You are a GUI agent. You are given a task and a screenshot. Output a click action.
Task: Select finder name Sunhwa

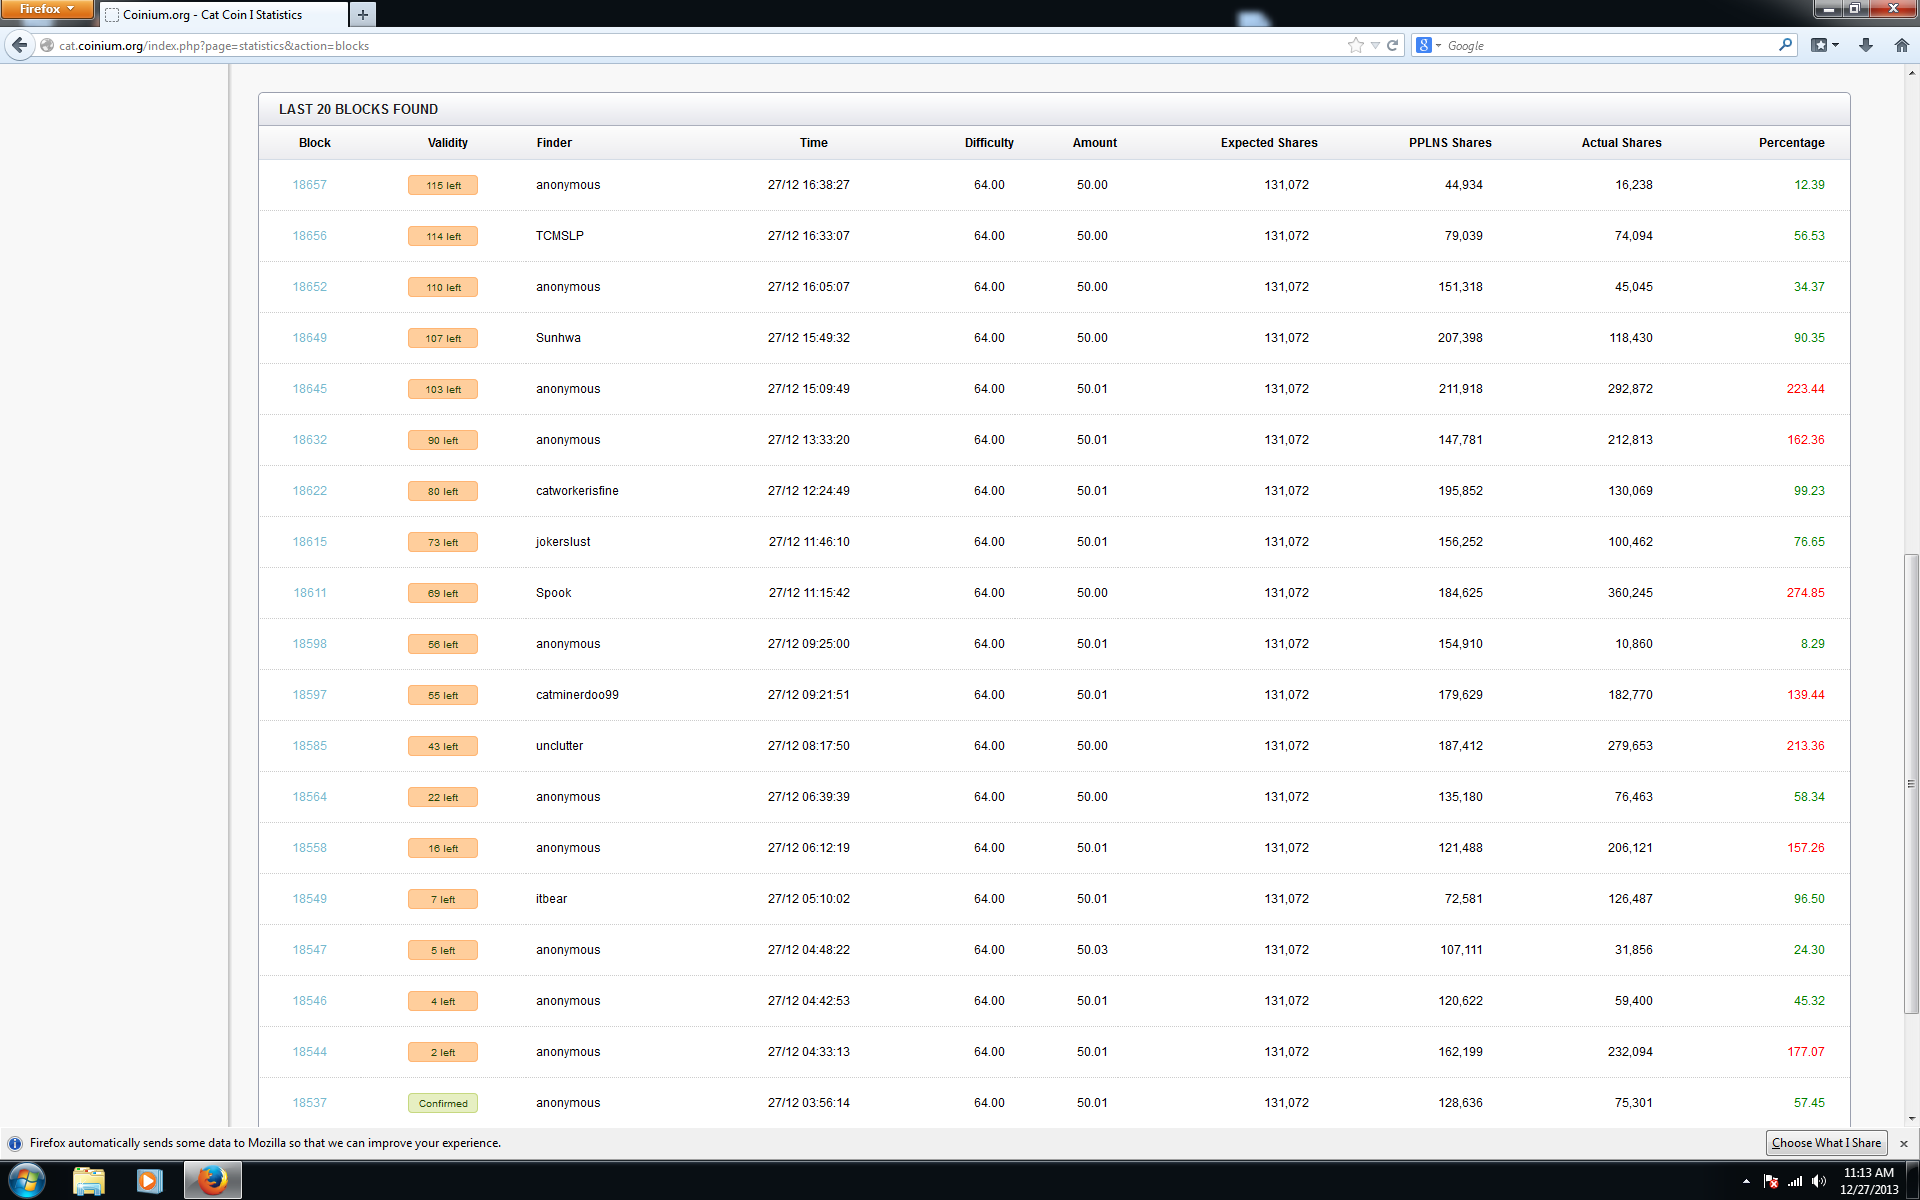pos(558,338)
